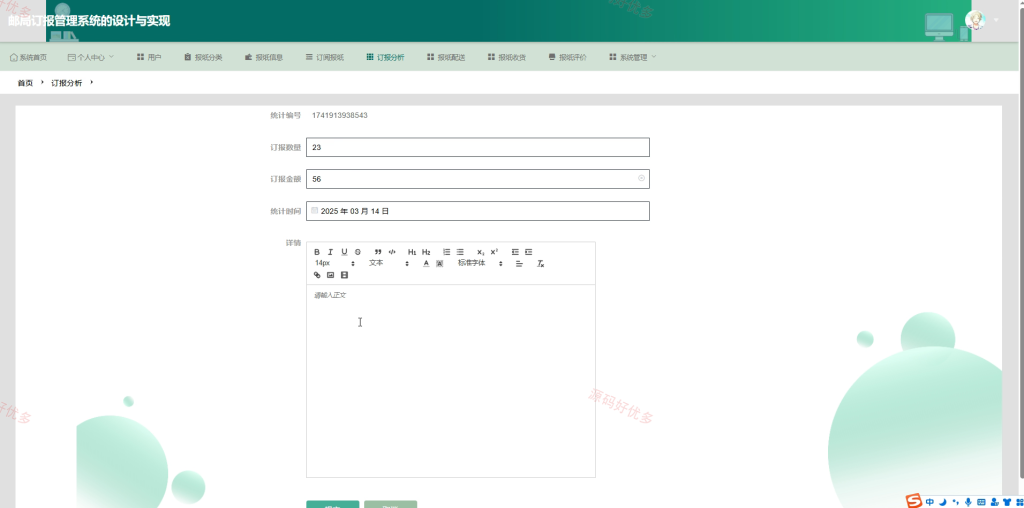Open the text color picker
Screen dimensions: 1024x508
click(426, 264)
